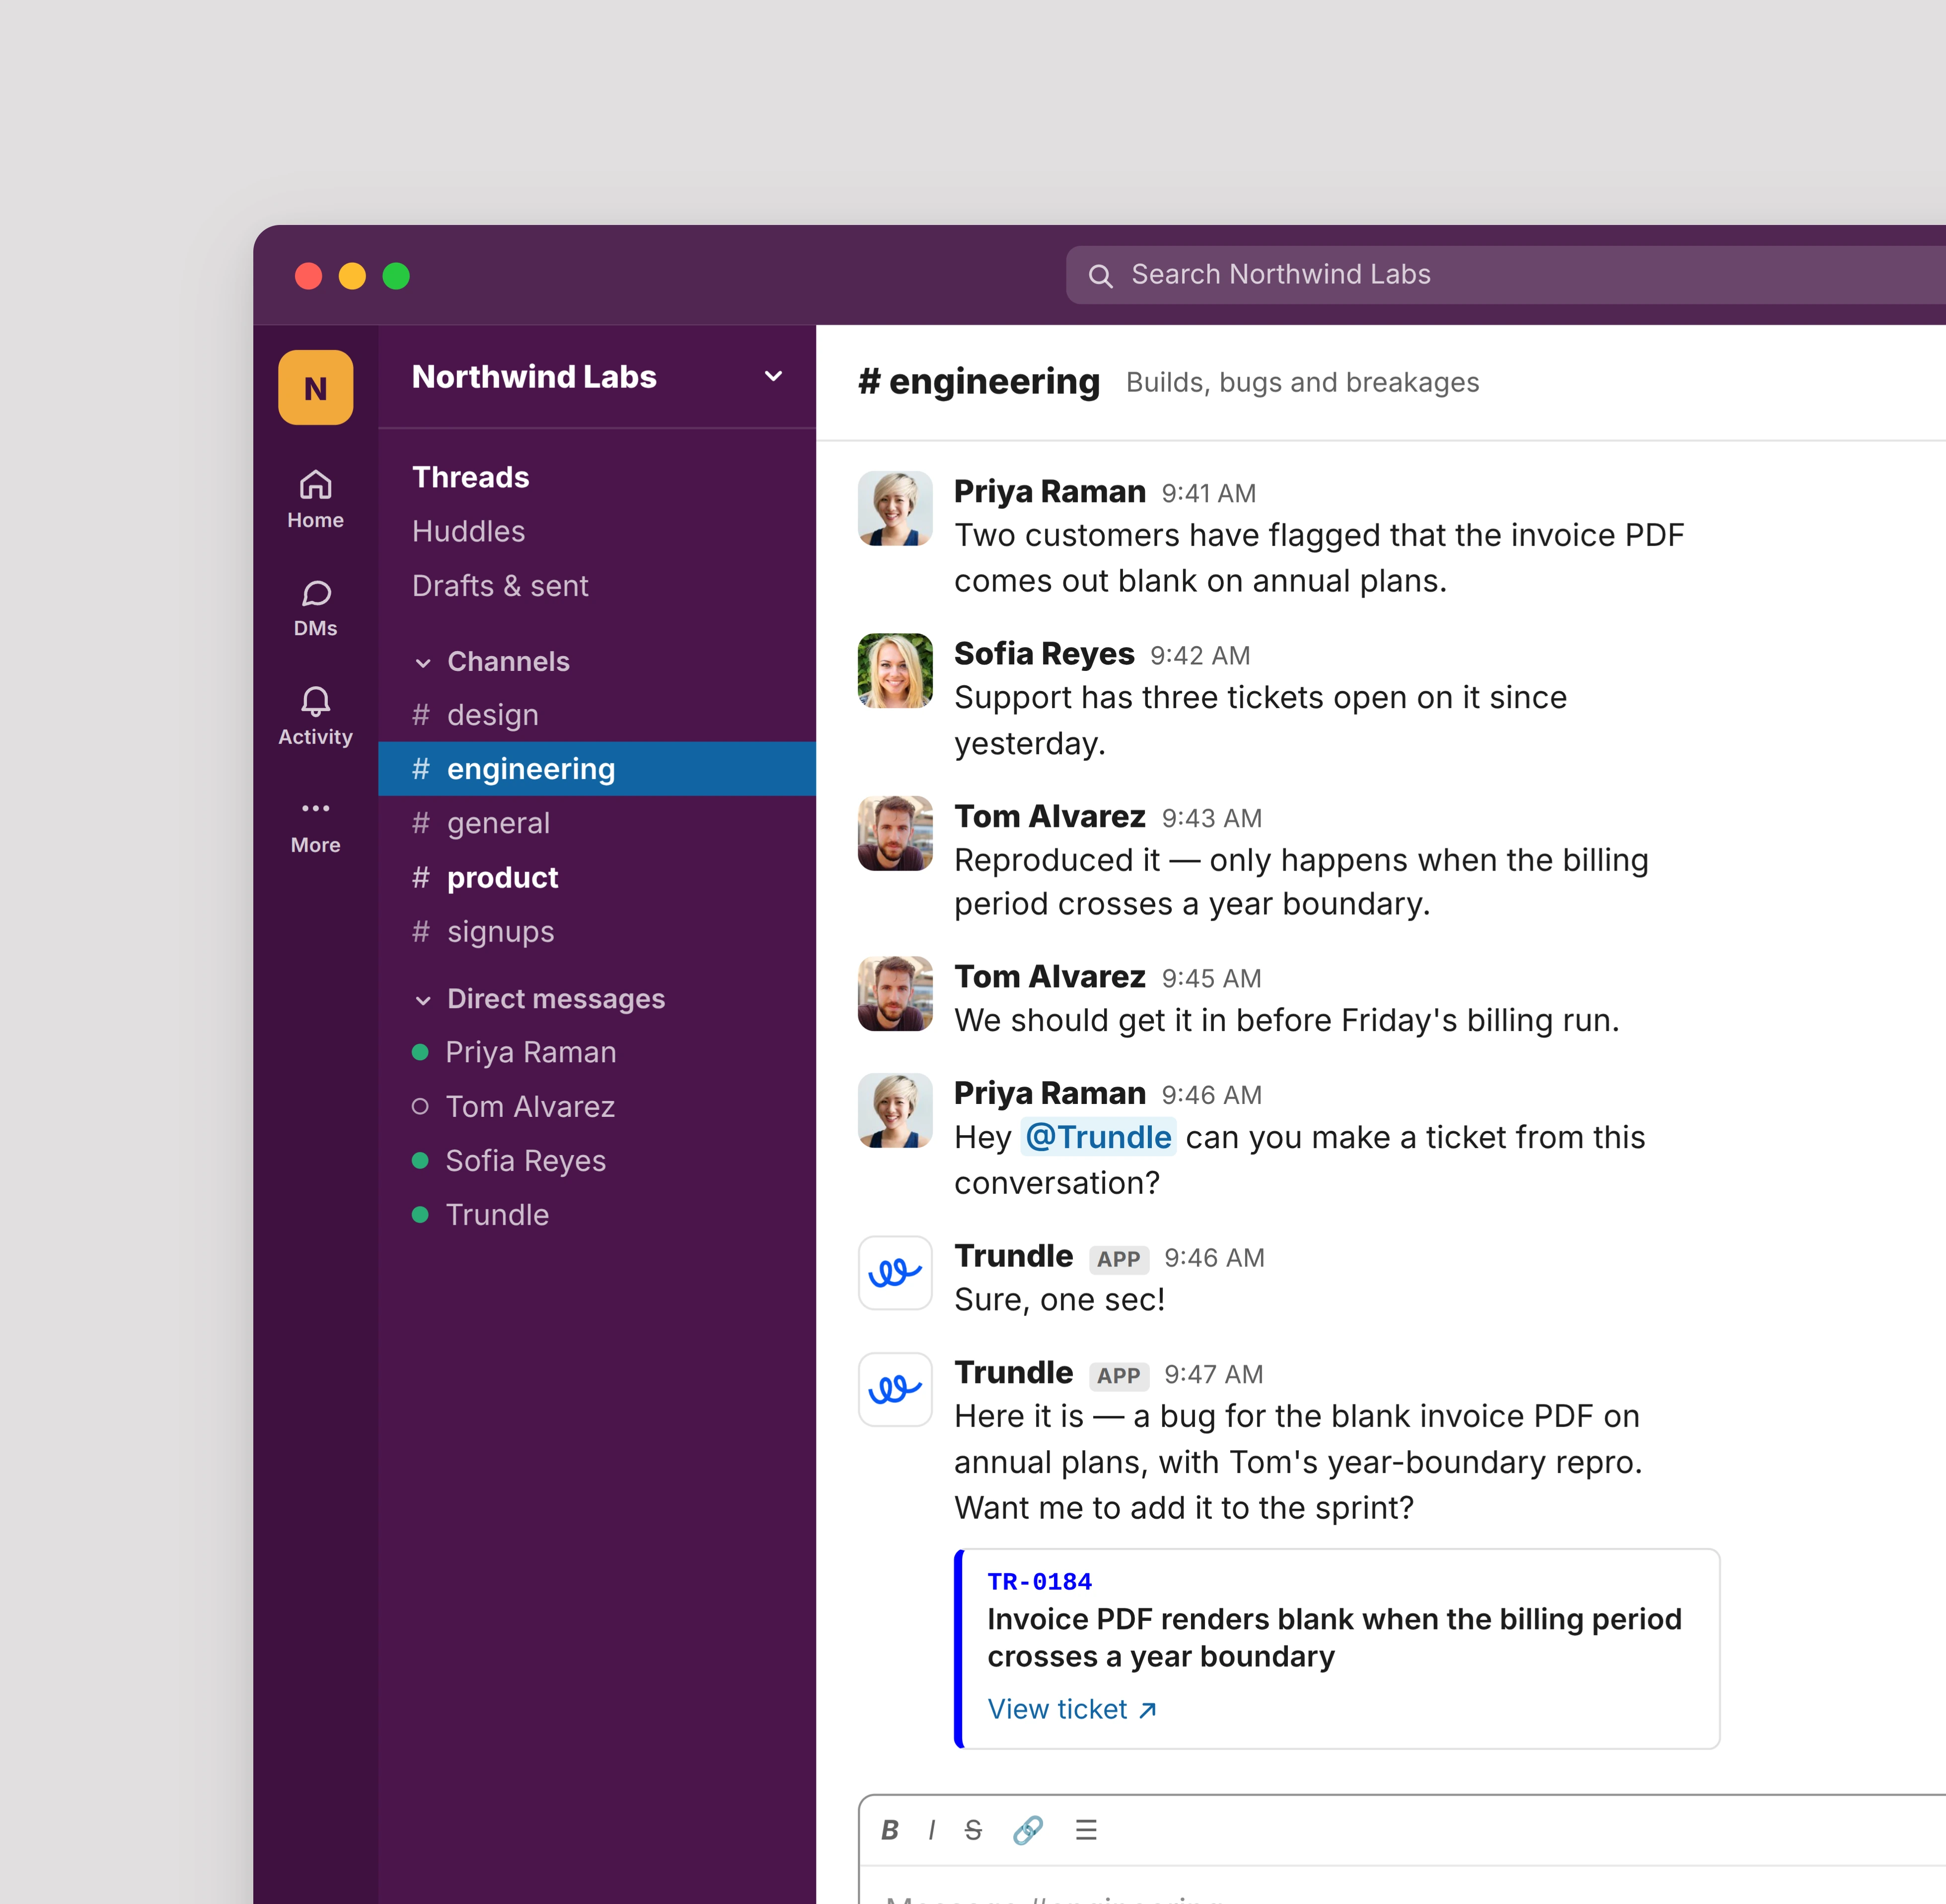Click the # engineering channel title
Screen dimensions: 1946x1904
point(979,382)
